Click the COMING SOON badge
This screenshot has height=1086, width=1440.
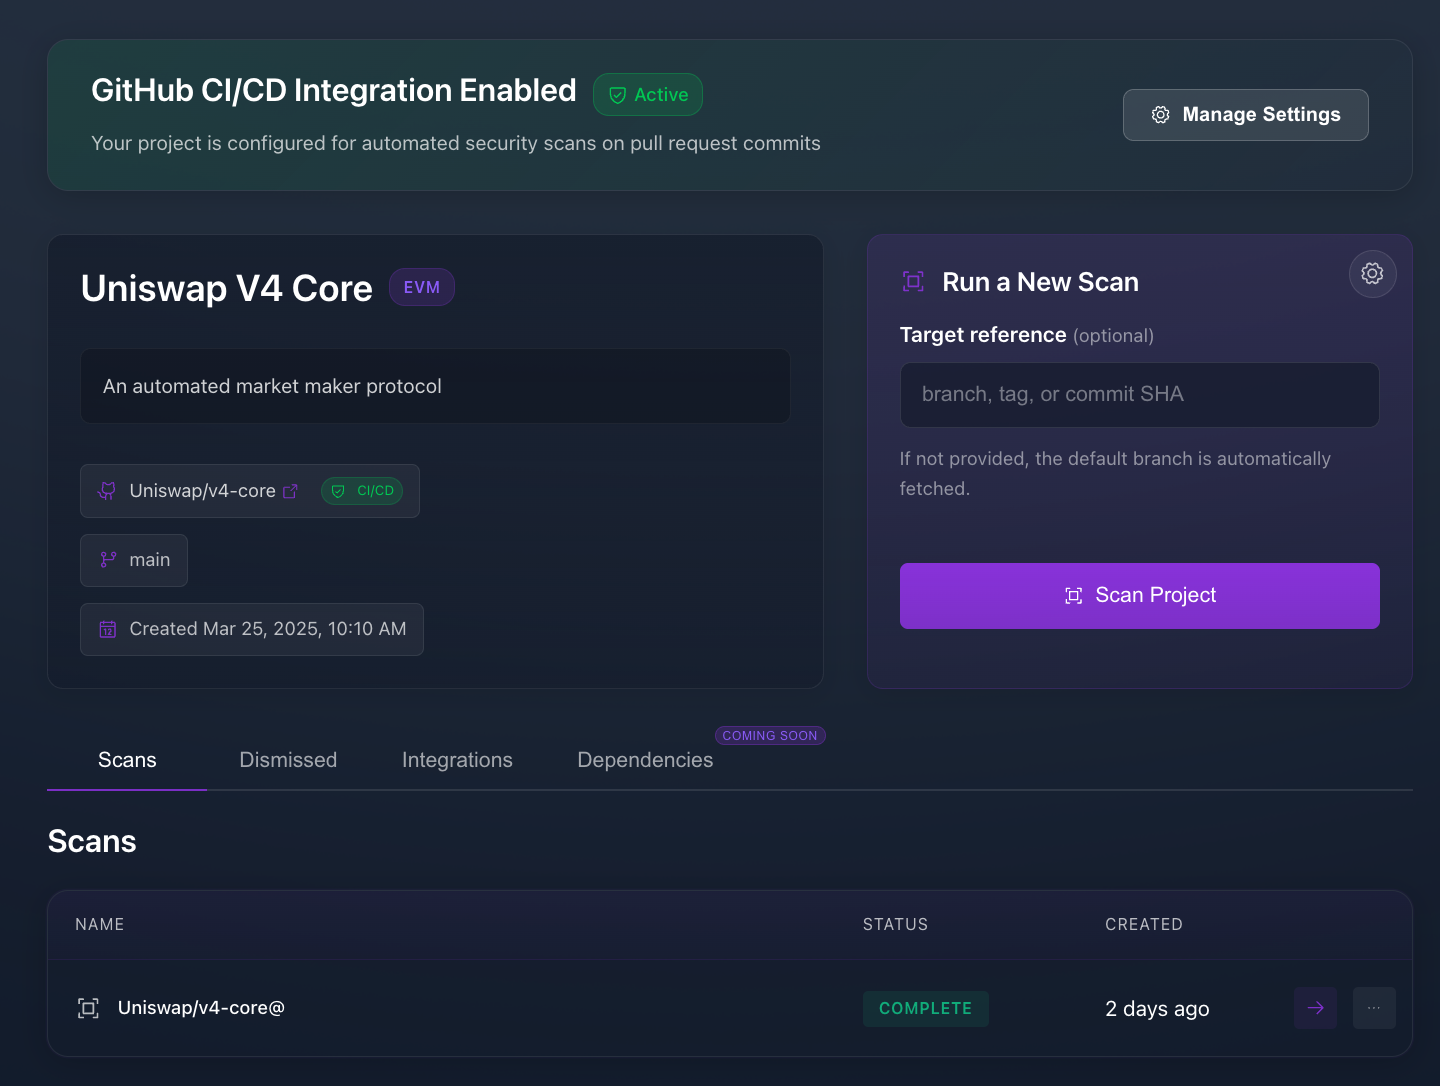tap(770, 736)
